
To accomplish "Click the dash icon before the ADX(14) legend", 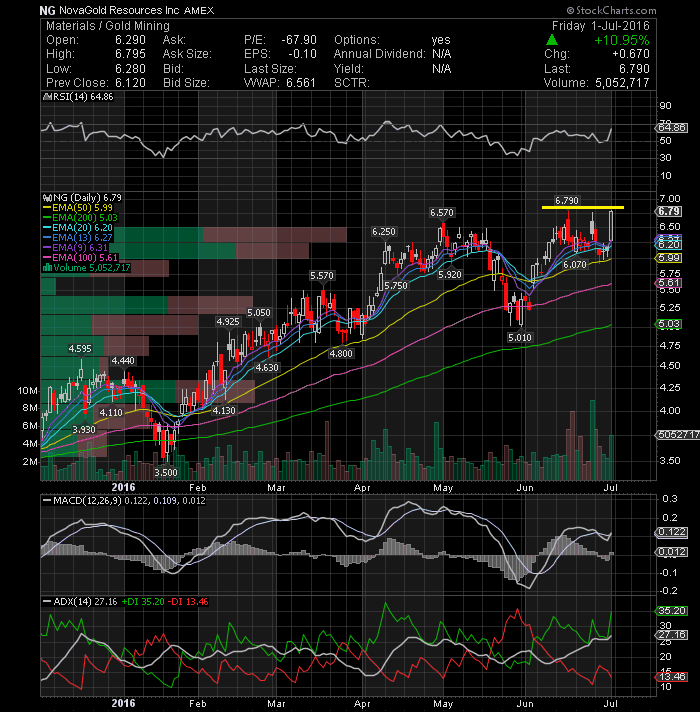I will [47, 602].
